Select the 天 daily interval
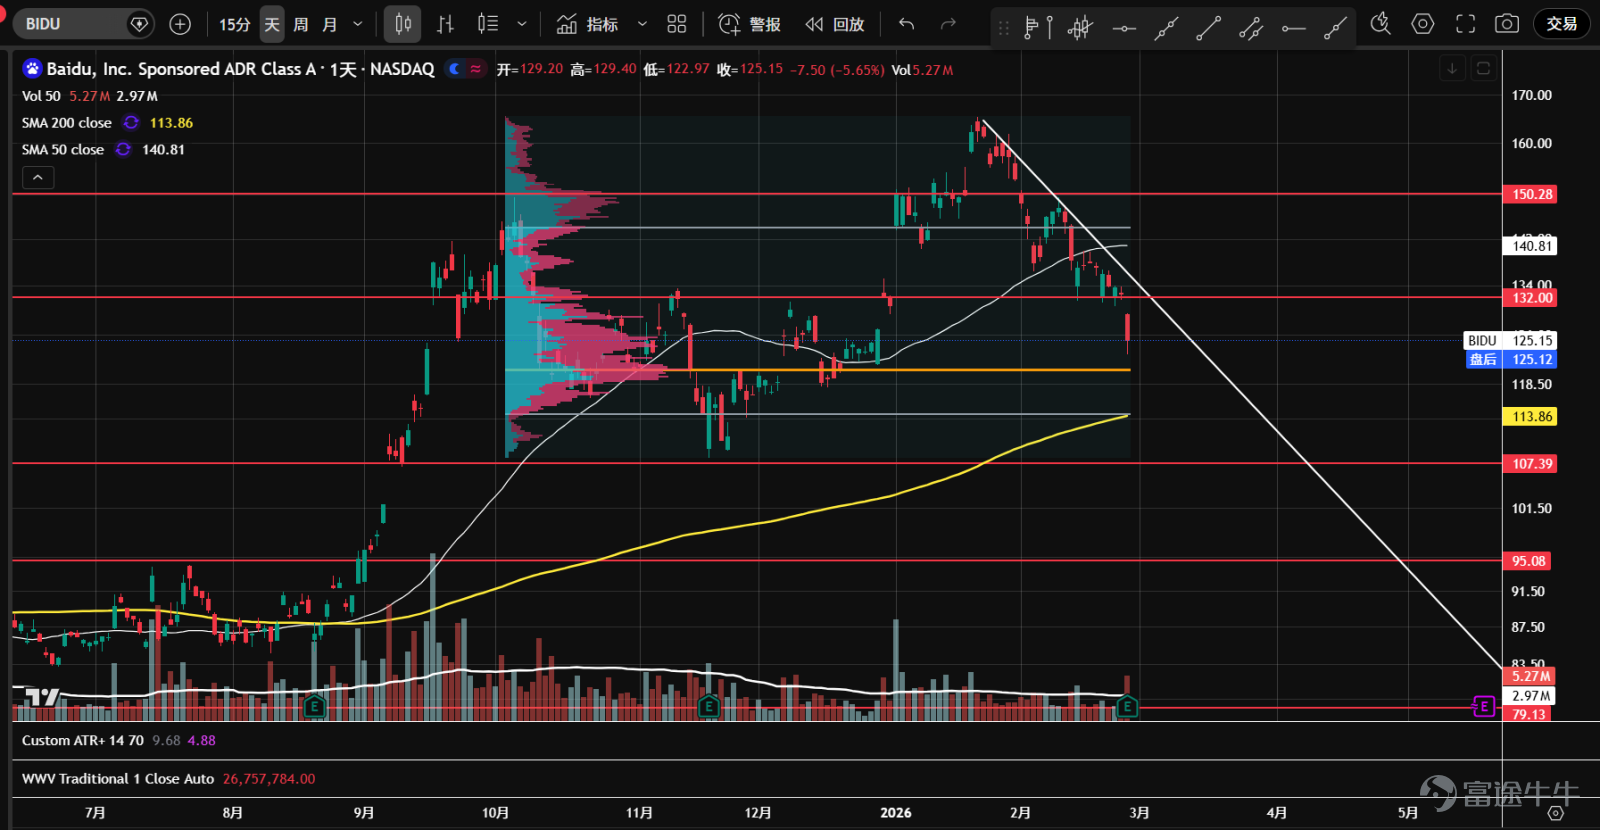1600x830 pixels. (x=272, y=24)
